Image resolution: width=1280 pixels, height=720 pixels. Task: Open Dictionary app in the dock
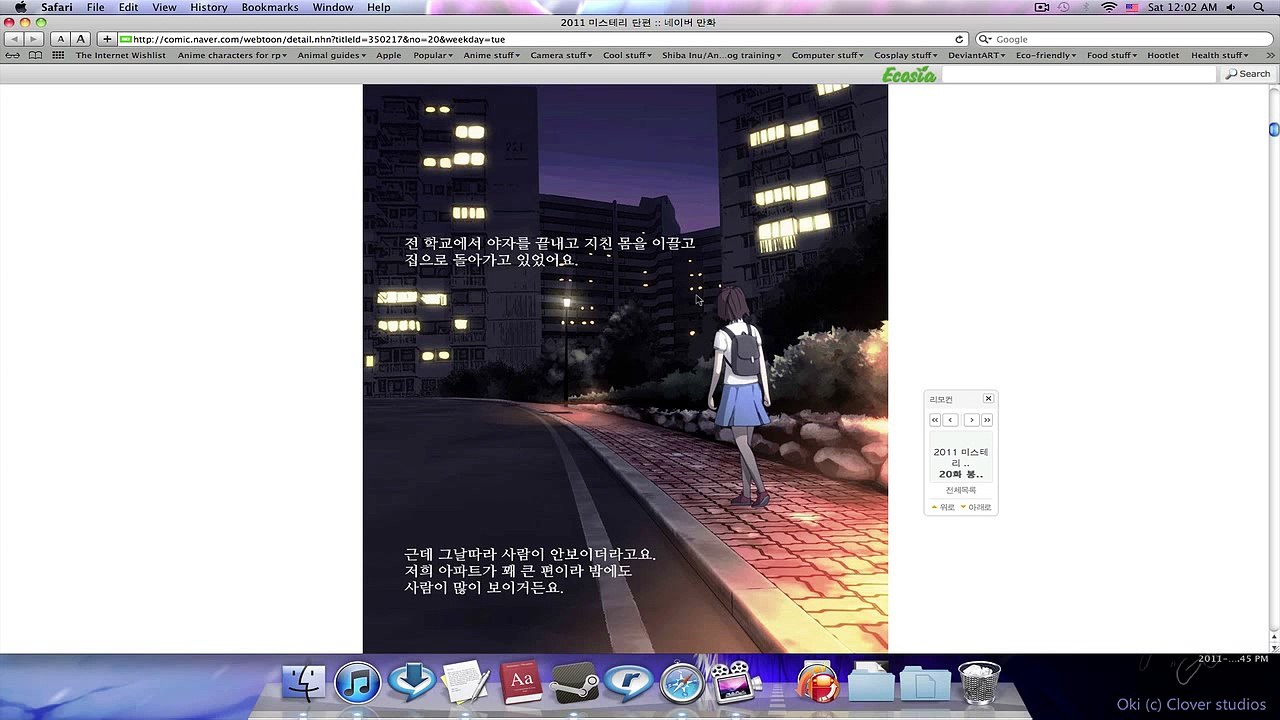(x=520, y=683)
